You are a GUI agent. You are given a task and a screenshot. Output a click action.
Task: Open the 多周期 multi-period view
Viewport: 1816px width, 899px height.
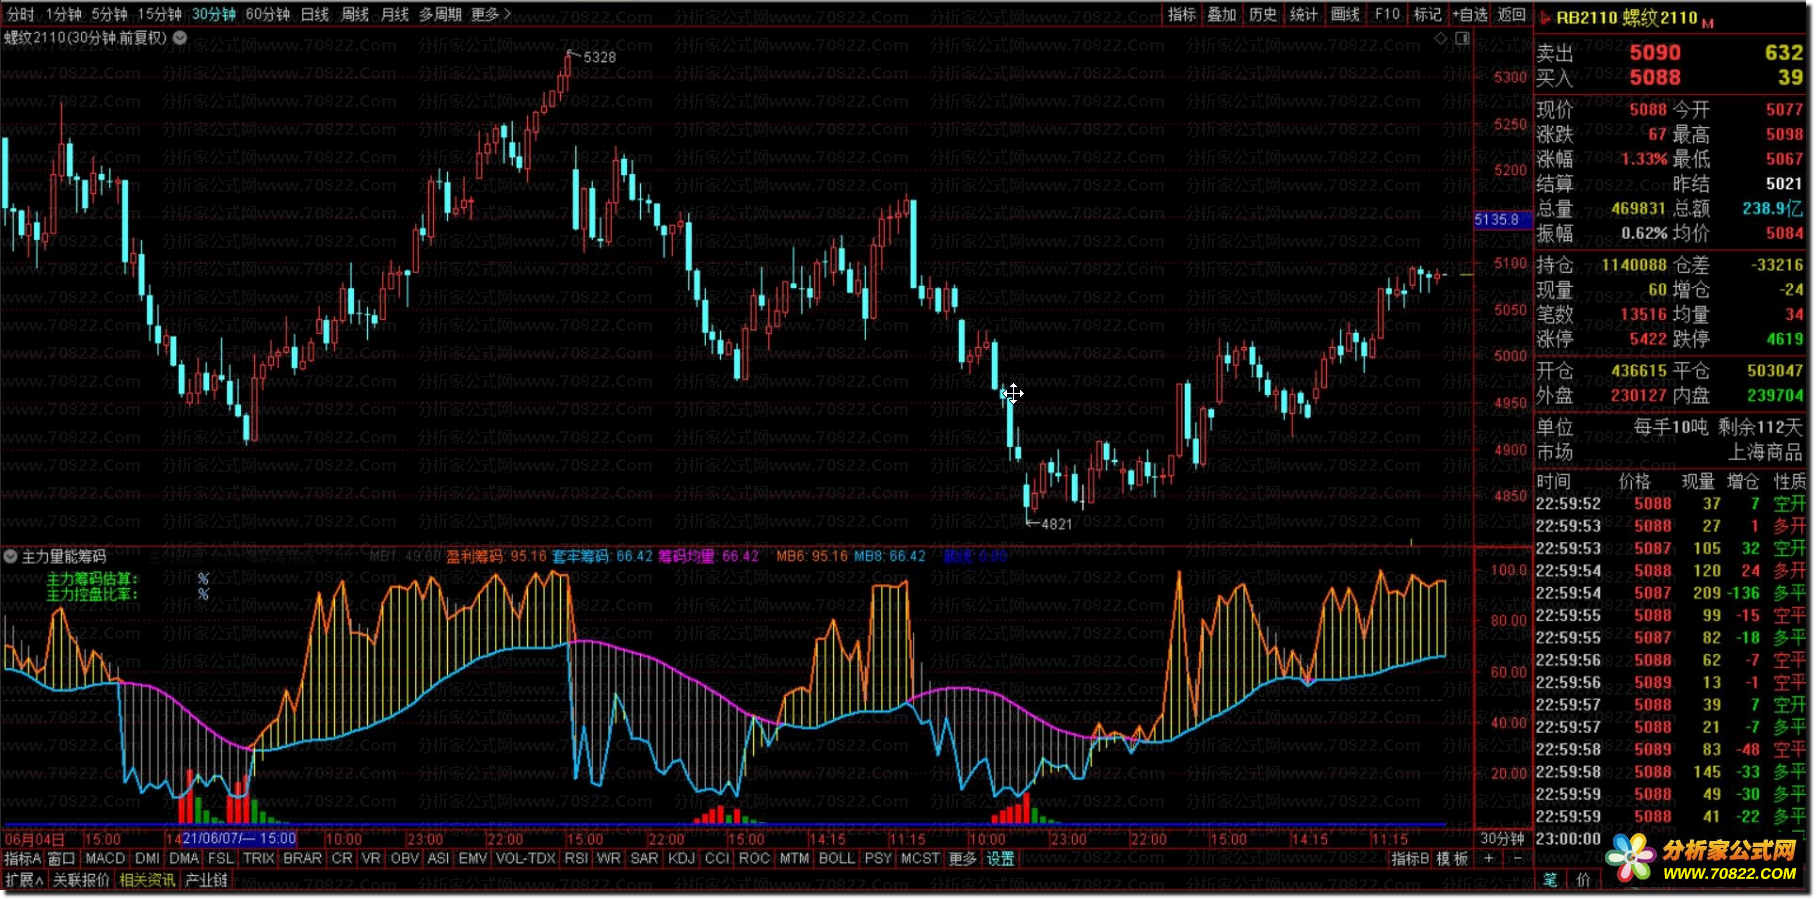[440, 14]
